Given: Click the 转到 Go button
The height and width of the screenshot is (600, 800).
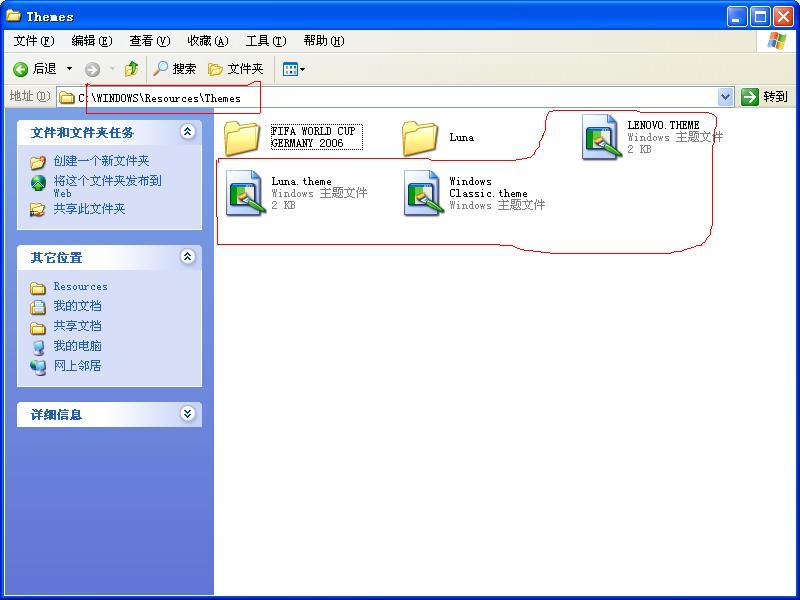Looking at the screenshot, I should 764,96.
